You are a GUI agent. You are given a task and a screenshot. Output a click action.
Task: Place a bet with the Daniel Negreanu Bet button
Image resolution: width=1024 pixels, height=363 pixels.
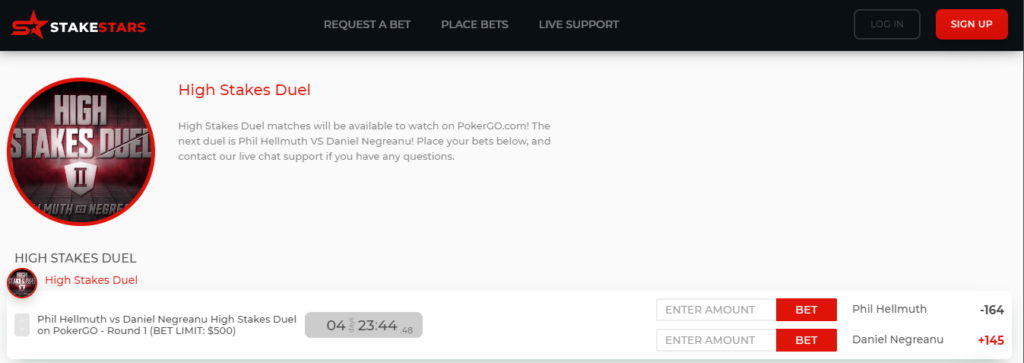click(x=807, y=340)
